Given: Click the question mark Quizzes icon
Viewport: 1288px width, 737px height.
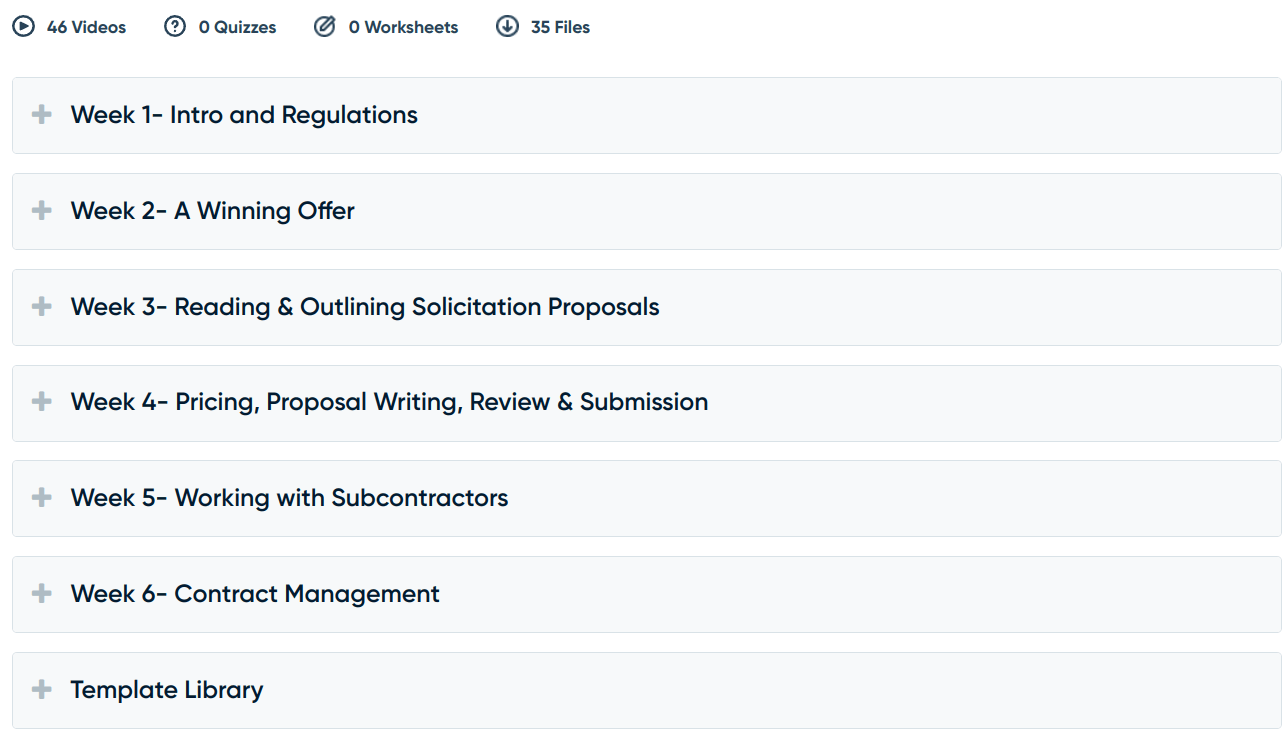Looking at the screenshot, I should [x=175, y=27].
